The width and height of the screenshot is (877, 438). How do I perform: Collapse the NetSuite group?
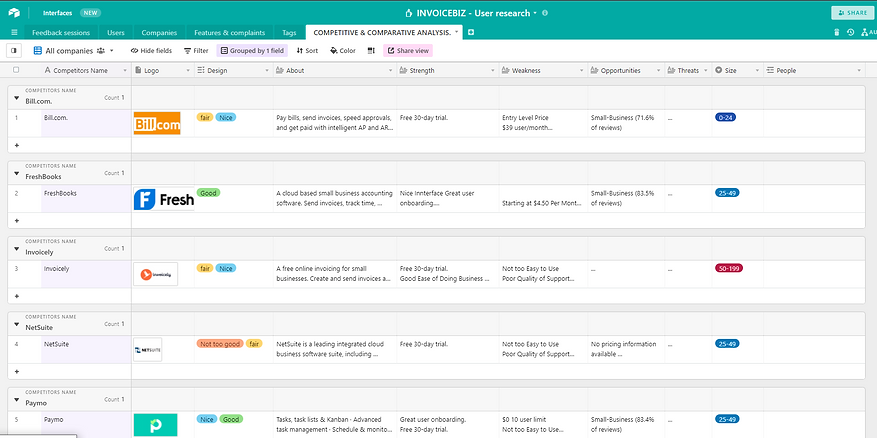16,324
